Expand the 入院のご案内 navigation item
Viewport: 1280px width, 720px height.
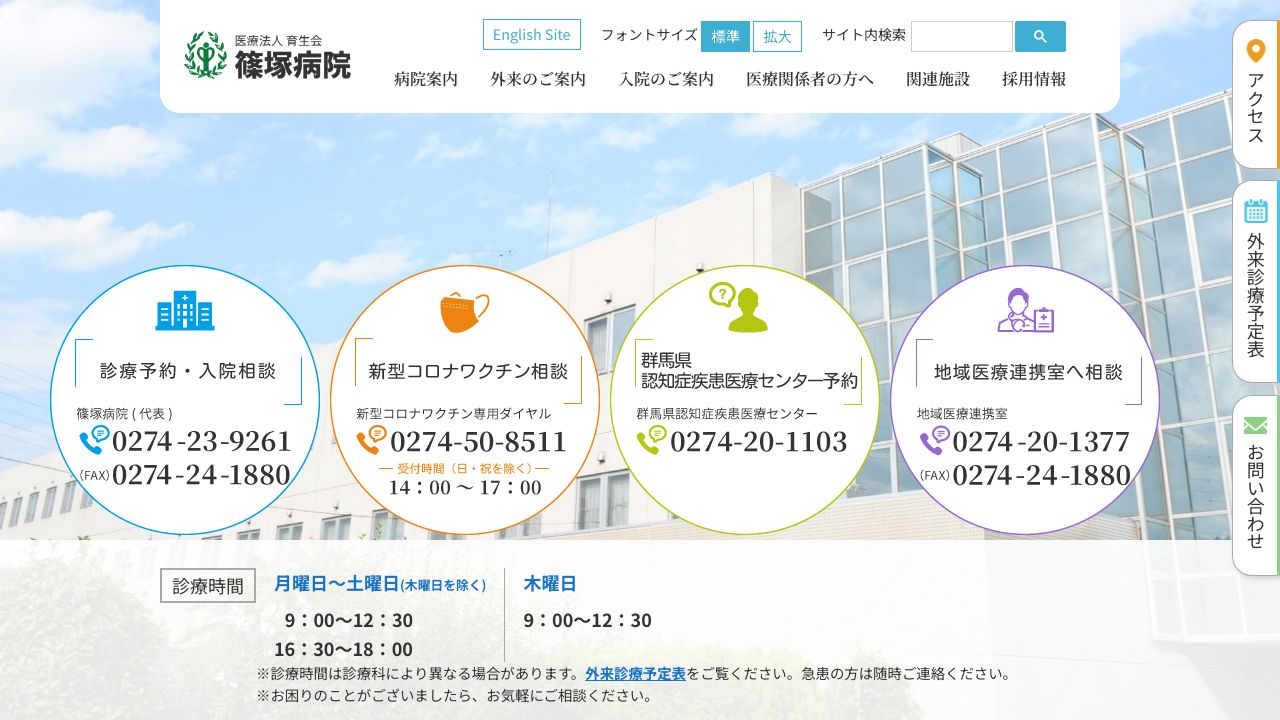click(x=666, y=79)
